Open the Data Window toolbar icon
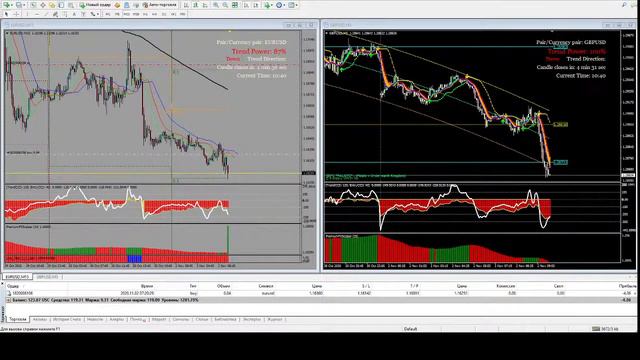Image resolution: width=640 pixels, height=360 pixels. [x=42, y=5]
